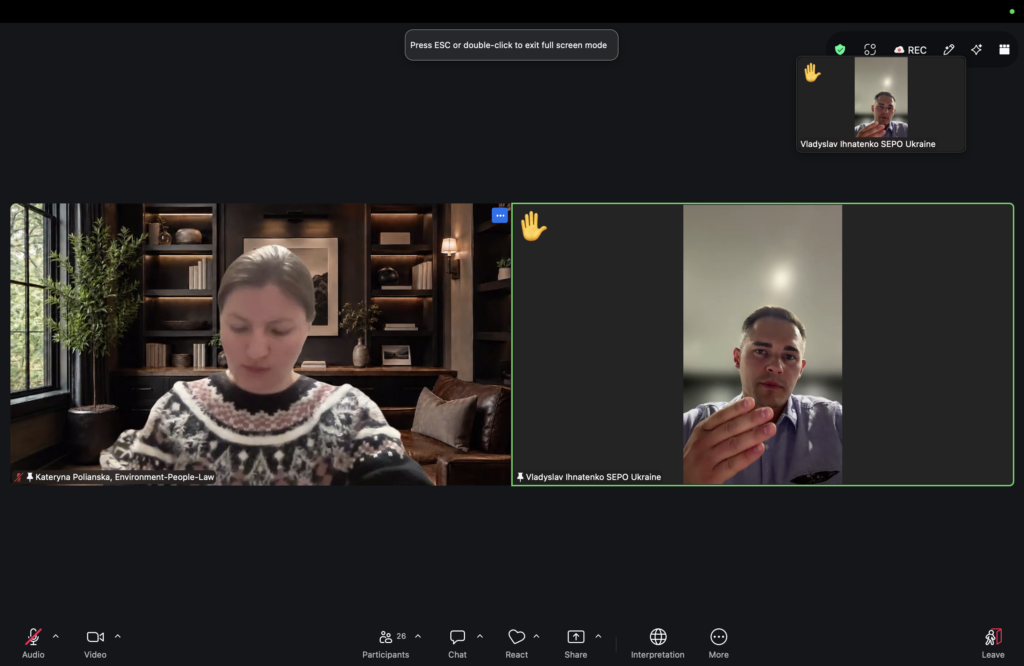Screen dimensions: 1024x666
Task: Click "Vladyslav Ihnatenko SEPO Ukraine" label under floating thumbnail
Action: click(868, 144)
